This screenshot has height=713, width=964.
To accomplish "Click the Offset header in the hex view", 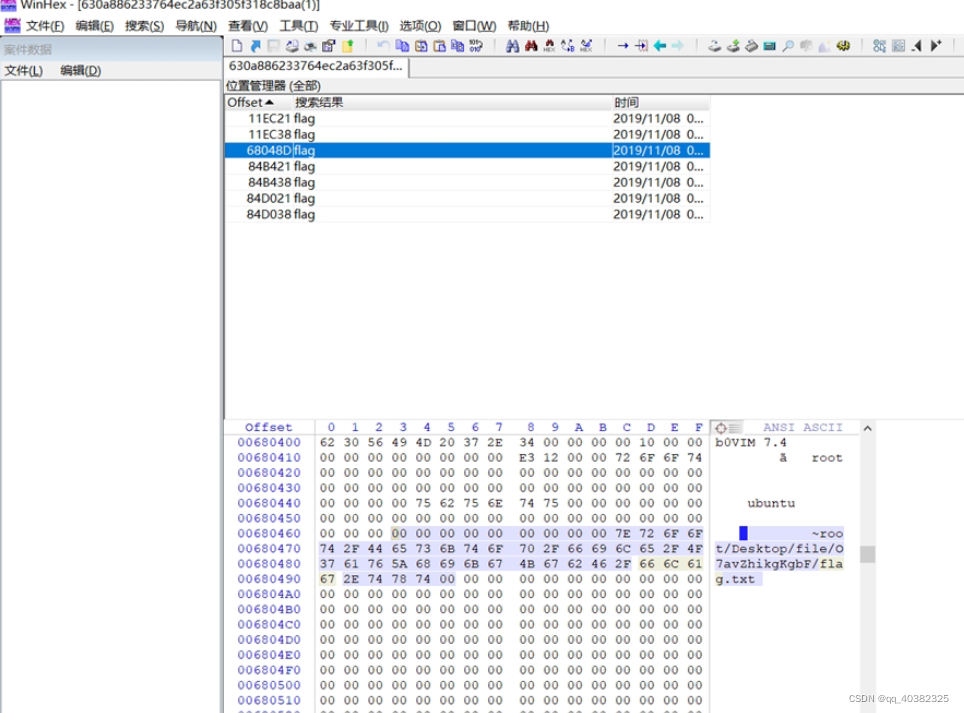I will 269,427.
